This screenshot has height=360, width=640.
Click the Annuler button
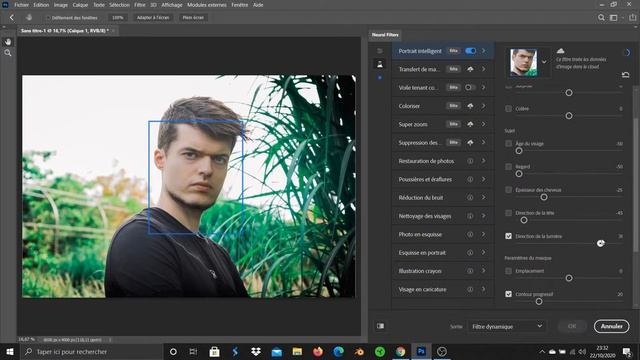[x=611, y=326]
